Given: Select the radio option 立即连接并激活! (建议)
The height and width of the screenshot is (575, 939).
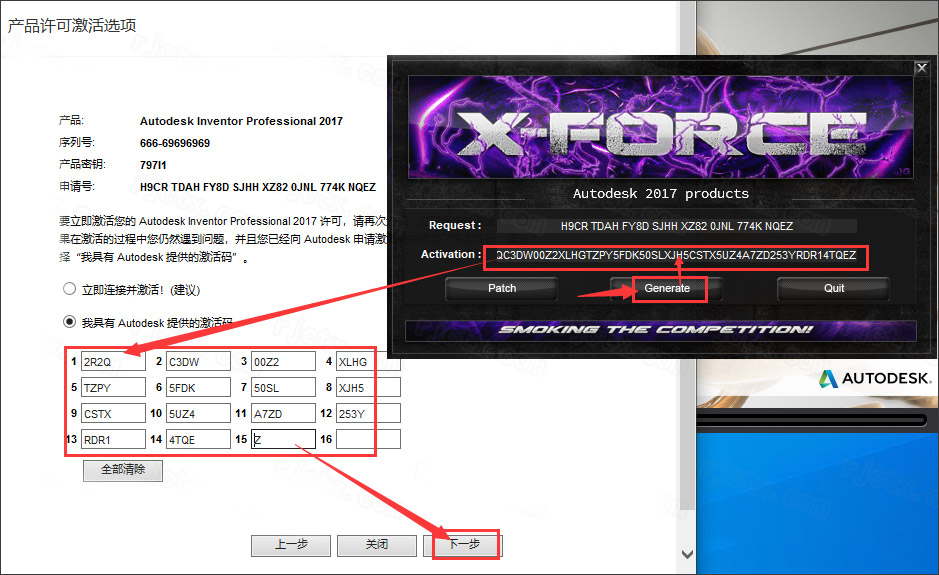Looking at the screenshot, I should point(69,289).
